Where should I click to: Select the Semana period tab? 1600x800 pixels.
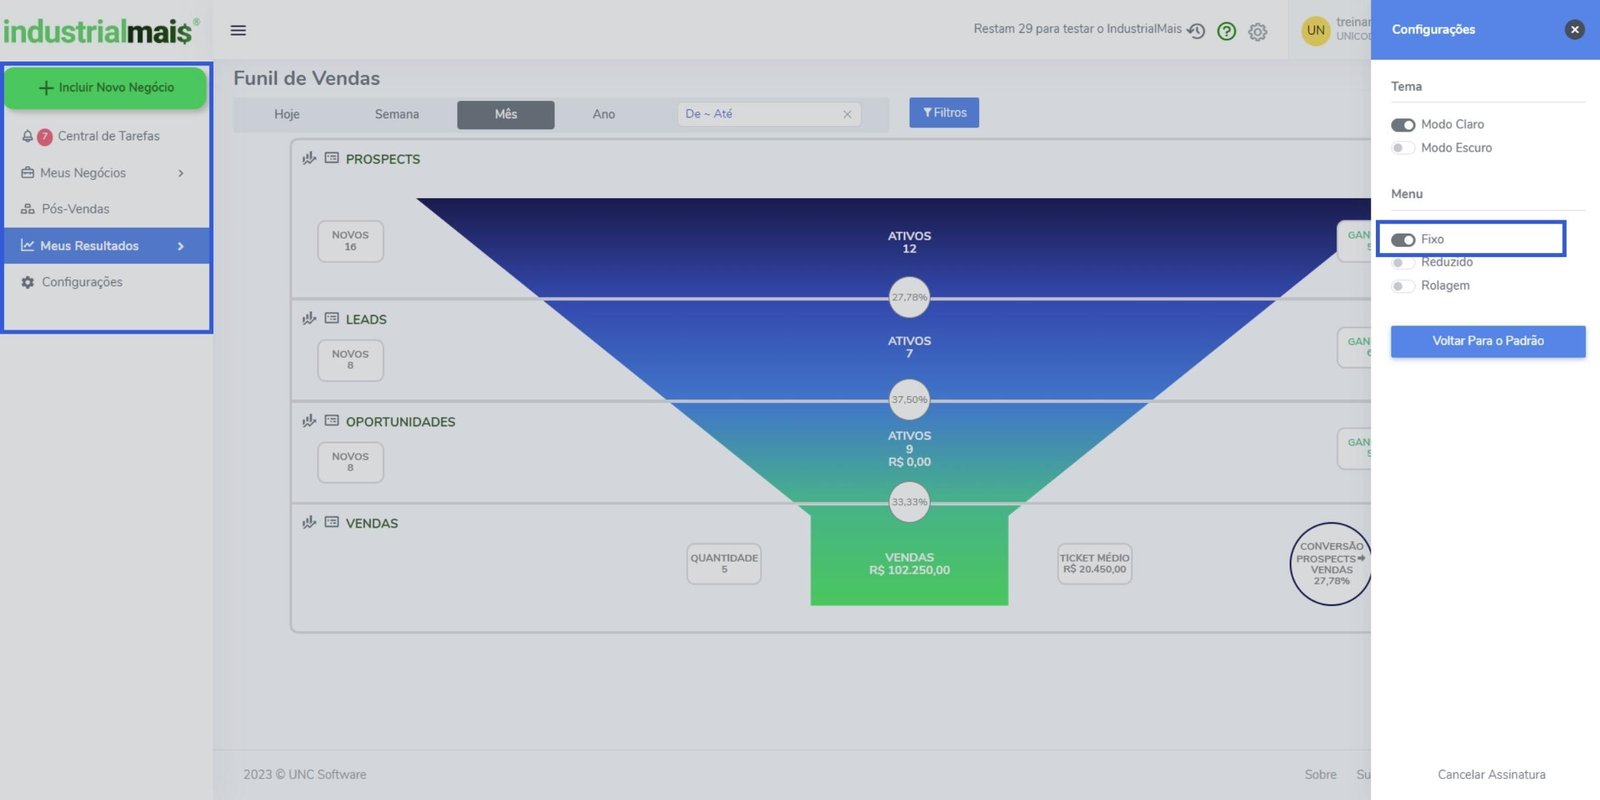click(396, 114)
